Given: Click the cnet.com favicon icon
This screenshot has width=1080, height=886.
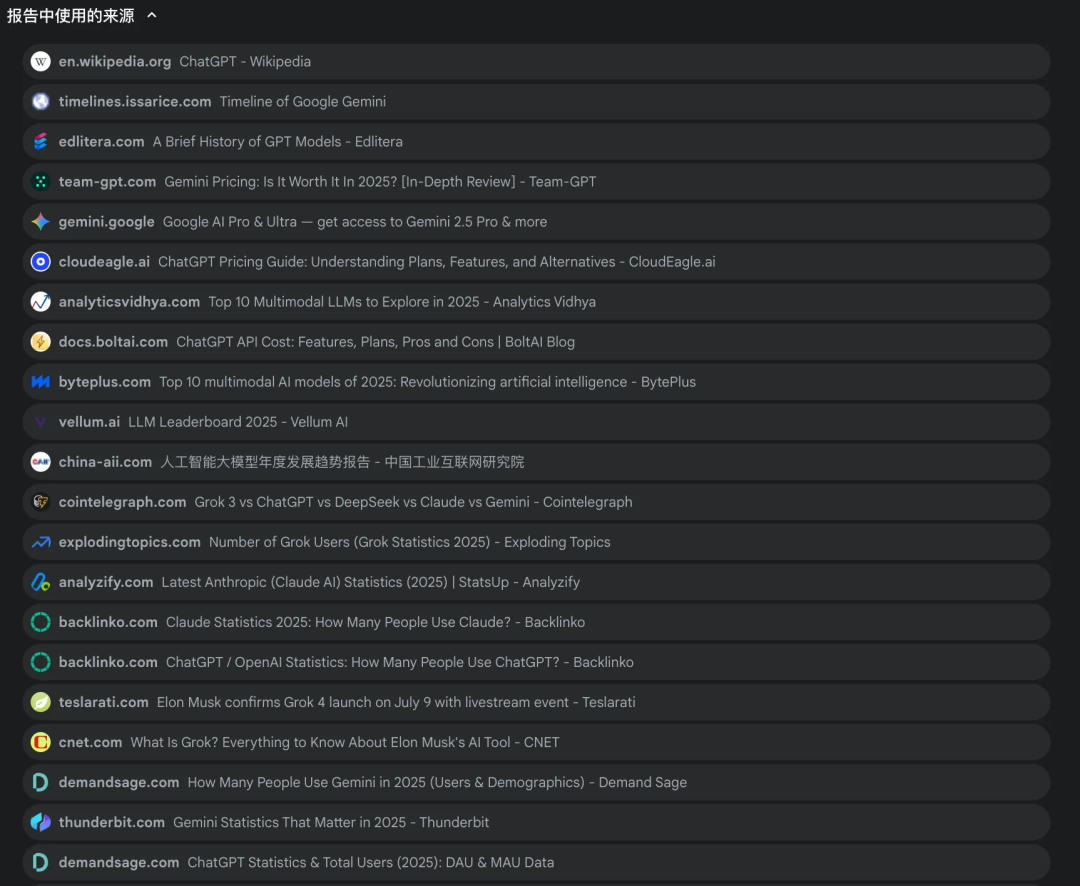Looking at the screenshot, I should coord(41,742).
